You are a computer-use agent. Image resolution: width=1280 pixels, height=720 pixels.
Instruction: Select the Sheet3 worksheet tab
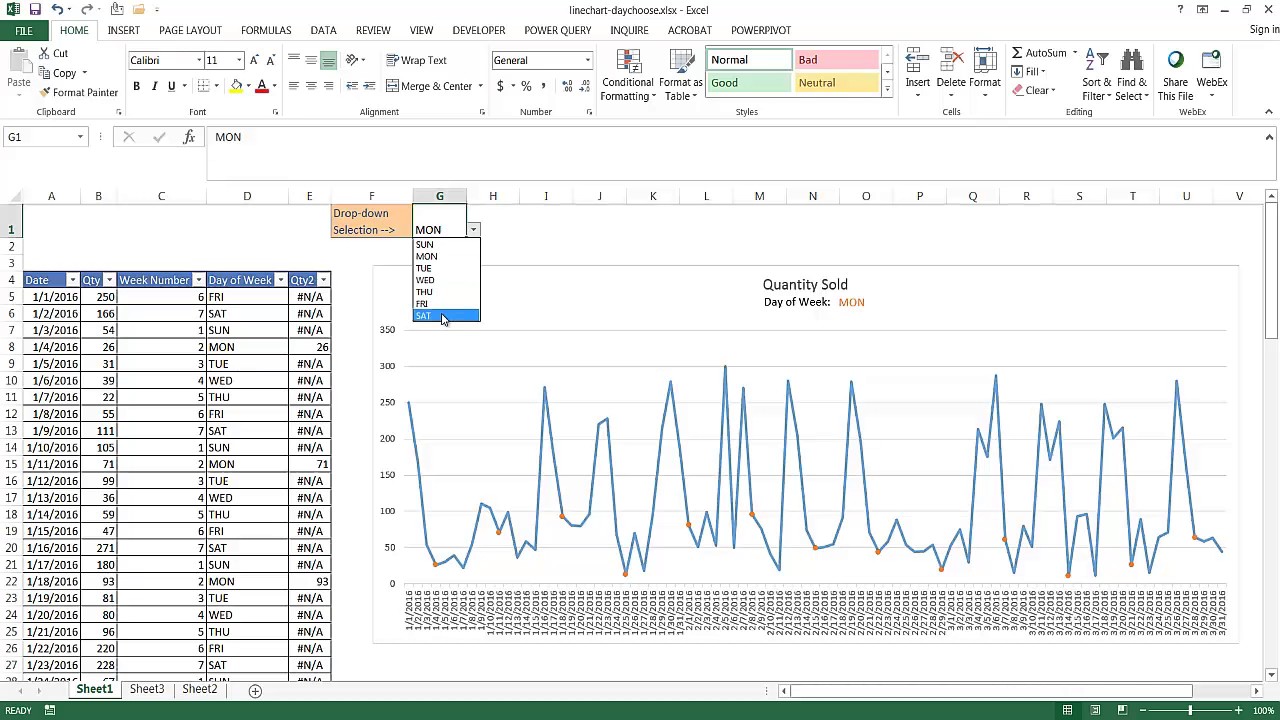tap(147, 689)
